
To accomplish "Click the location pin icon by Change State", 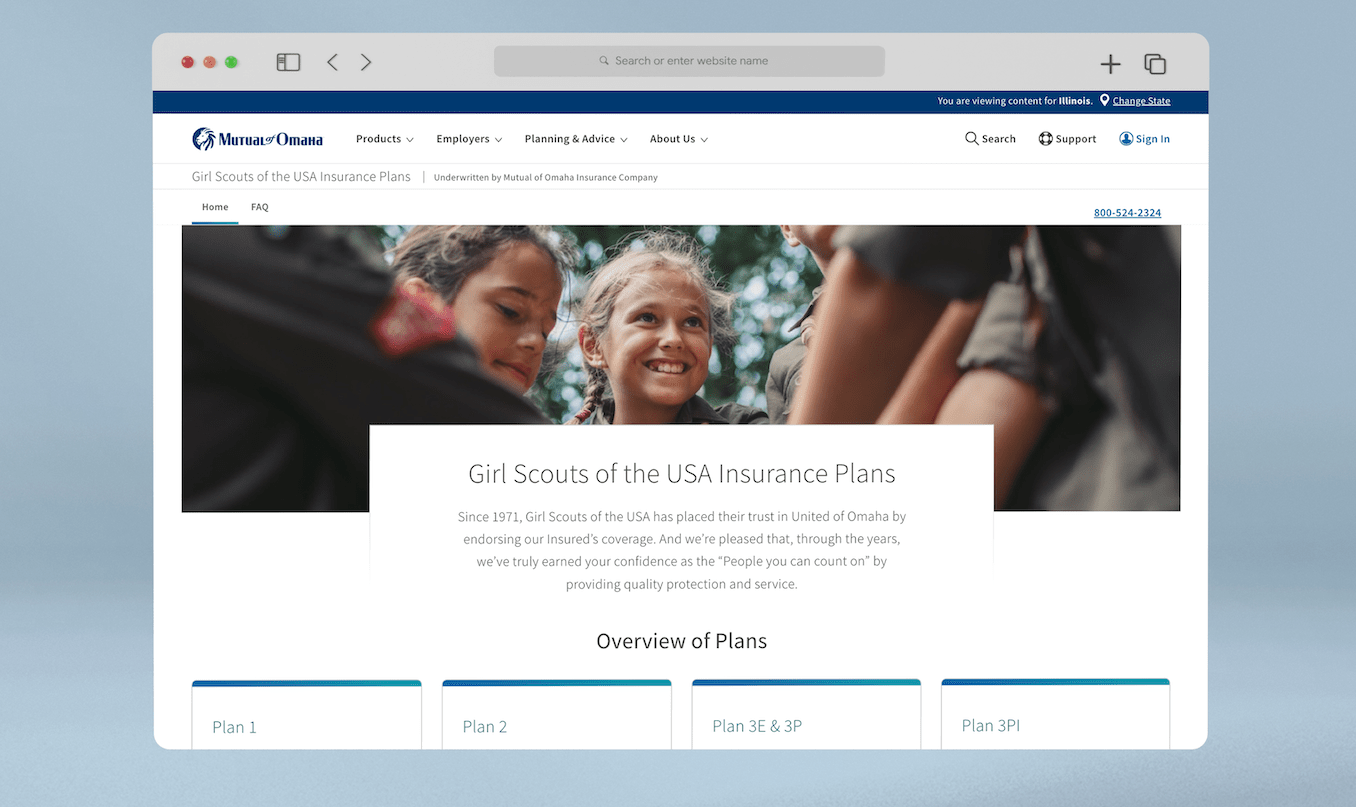I will 1104,101.
